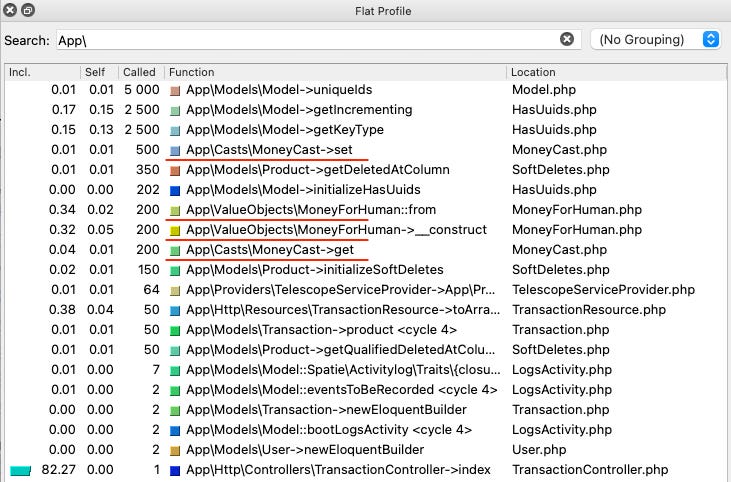Click the color square for MoneyCast->get
The width and height of the screenshot is (731, 482).
coord(175,250)
